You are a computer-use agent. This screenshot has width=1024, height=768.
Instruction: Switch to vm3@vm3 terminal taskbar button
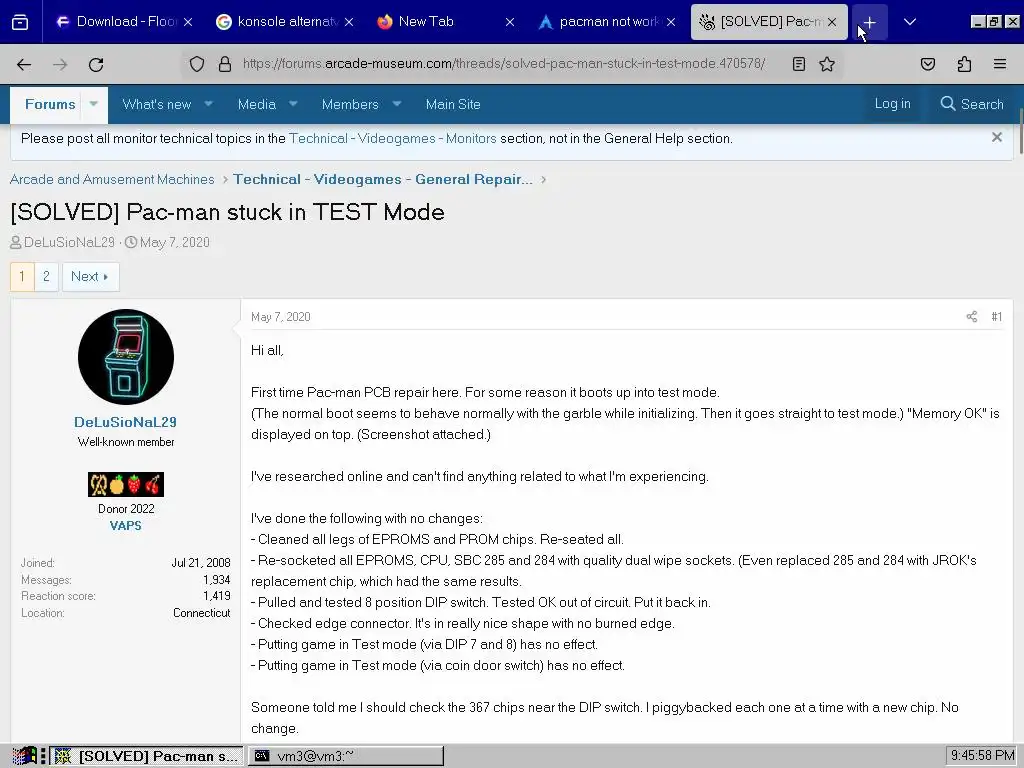tap(345, 756)
